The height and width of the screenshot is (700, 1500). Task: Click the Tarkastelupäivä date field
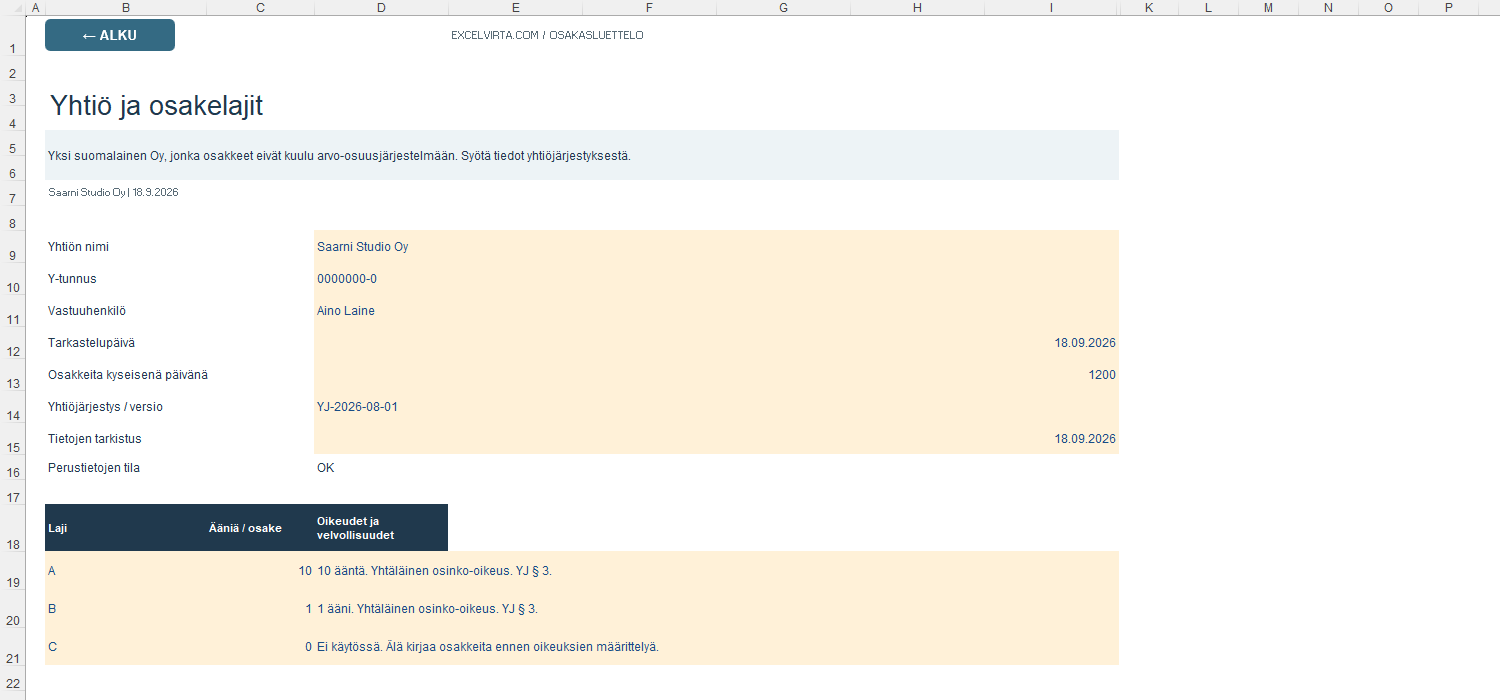tap(716, 342)
